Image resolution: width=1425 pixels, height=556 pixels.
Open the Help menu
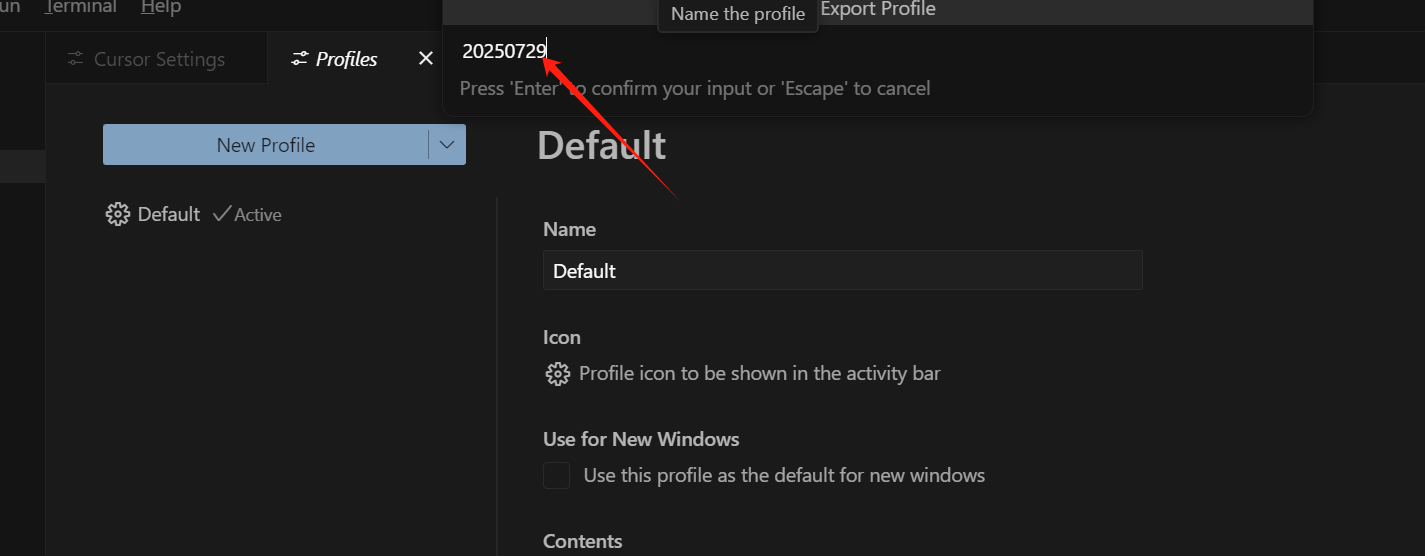[x=161, y=7]
